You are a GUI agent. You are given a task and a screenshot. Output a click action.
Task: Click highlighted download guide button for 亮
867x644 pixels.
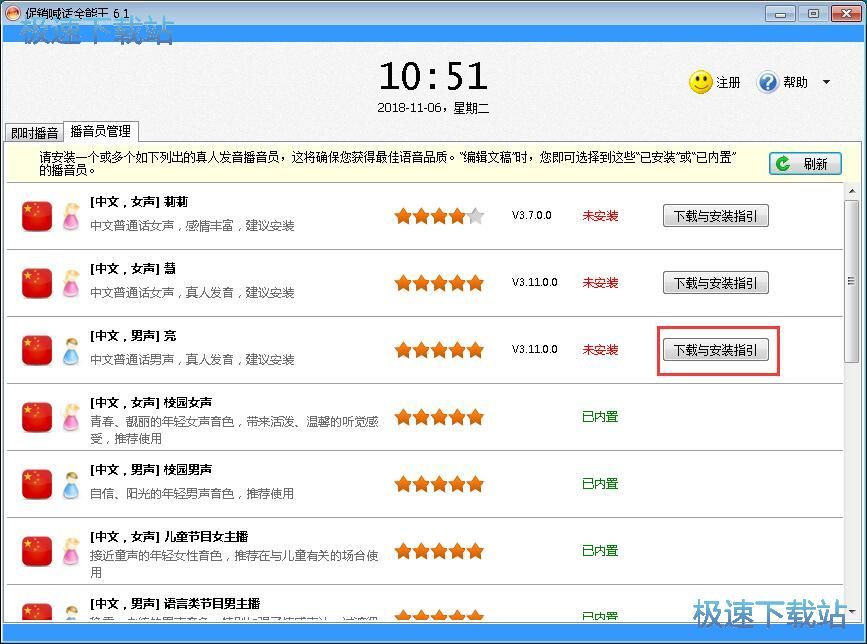715,350
